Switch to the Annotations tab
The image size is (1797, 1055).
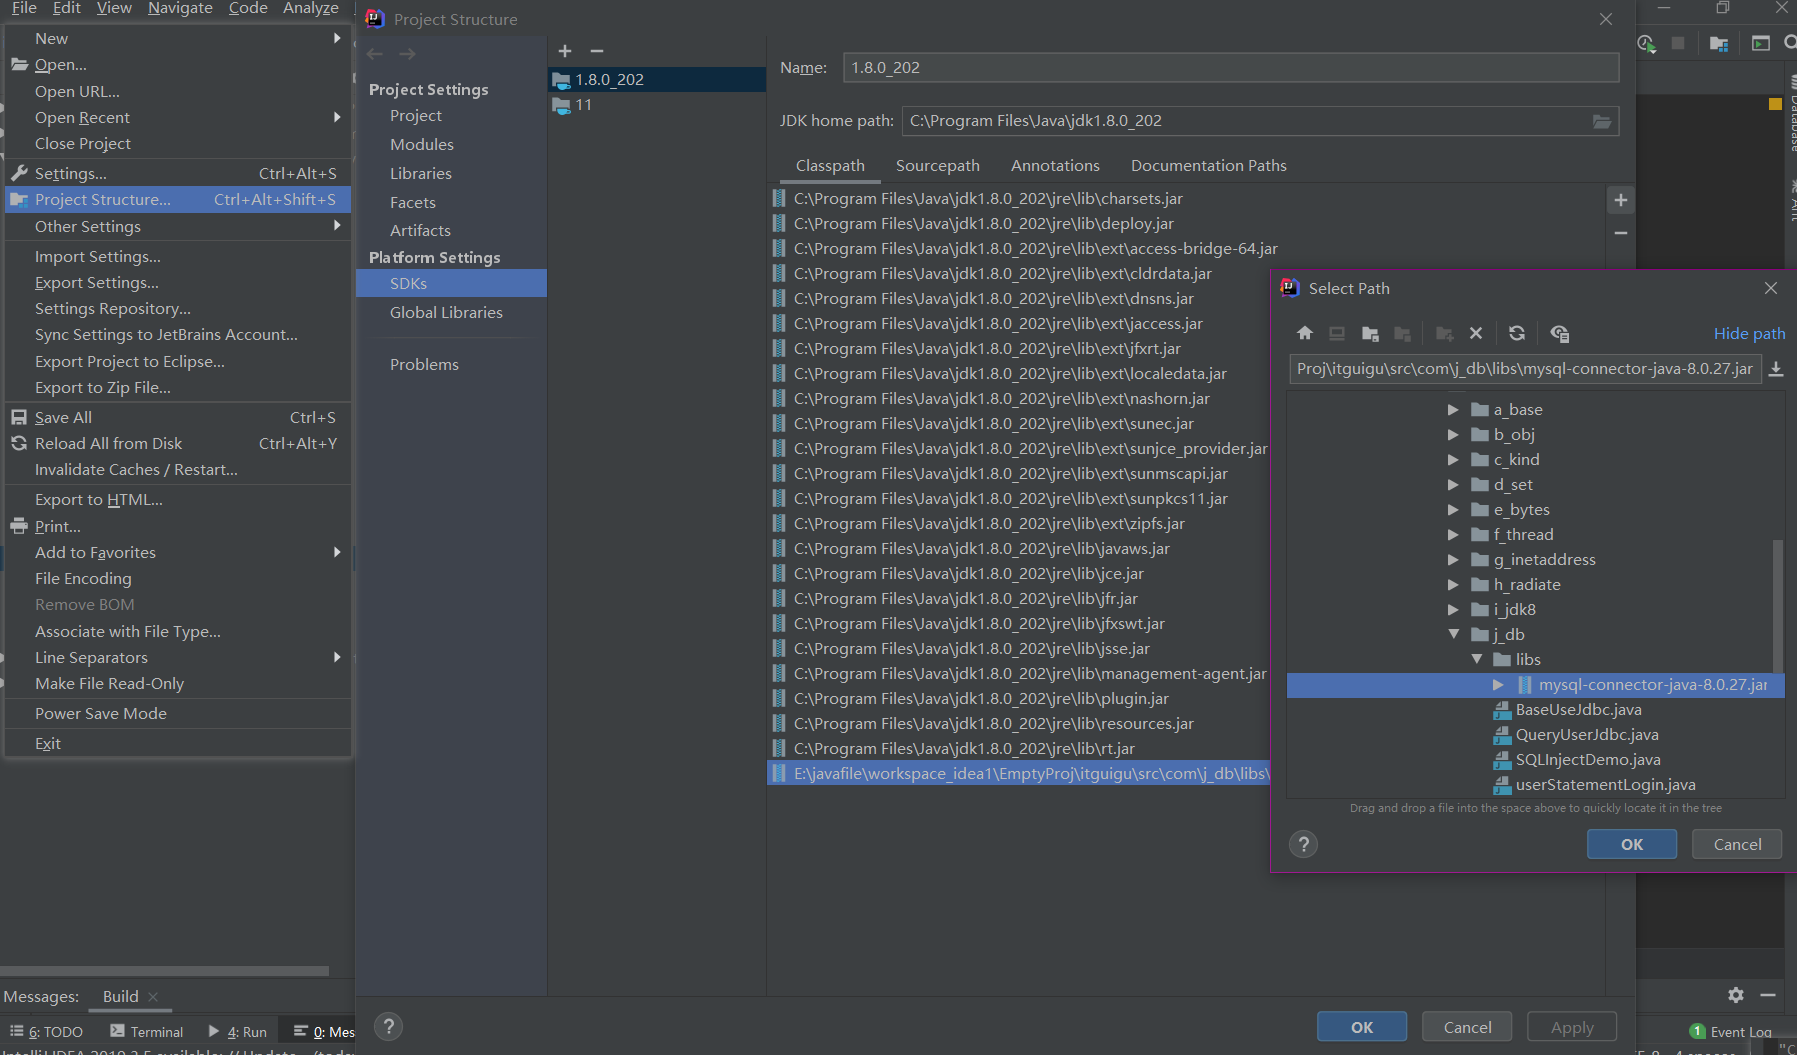pyautogui.click(x=1055, y=166)
